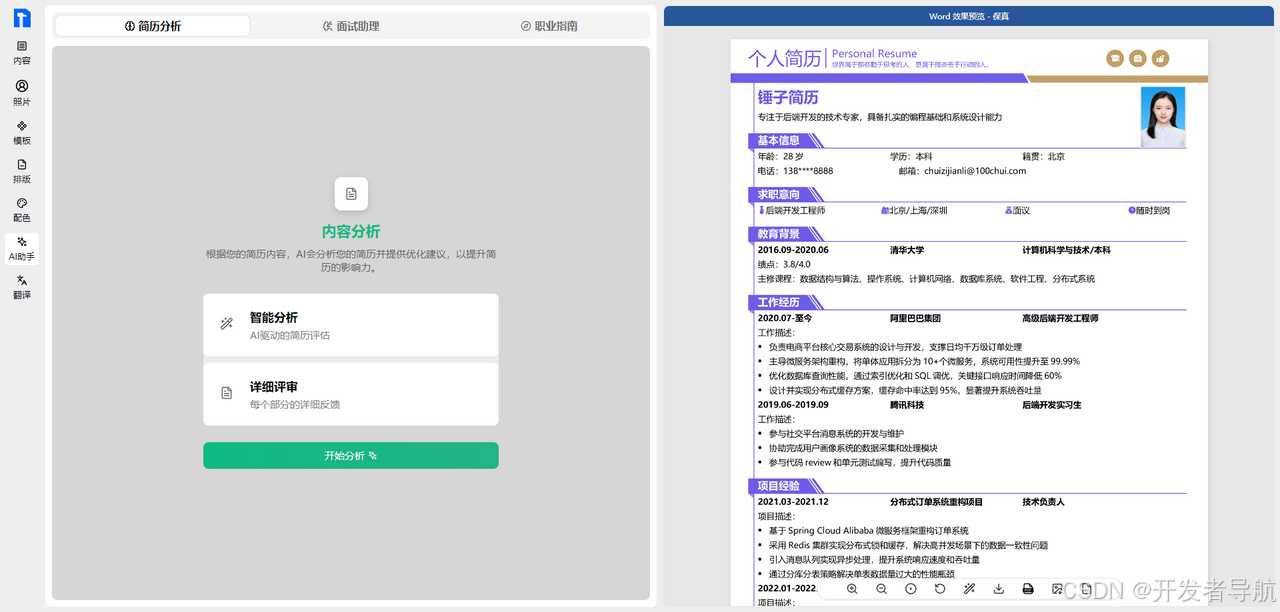Expand the 智能分析 analysis option card
The height and width of the screenshot is (612, 1280).
point(351,324)
